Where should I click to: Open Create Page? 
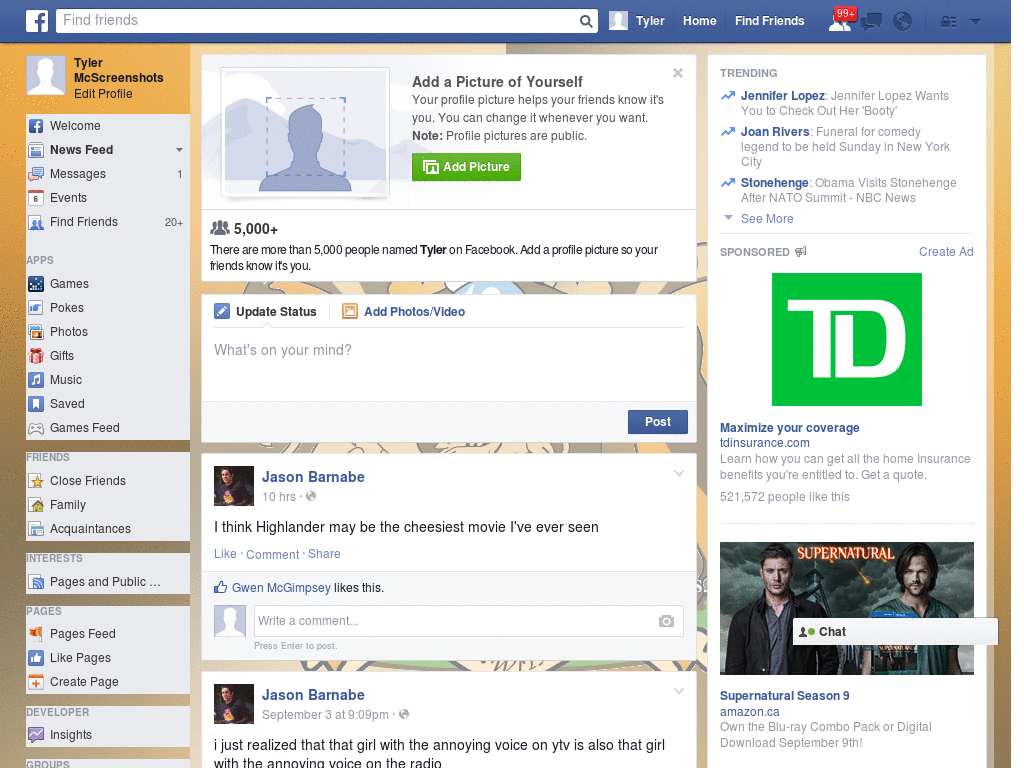108,682
